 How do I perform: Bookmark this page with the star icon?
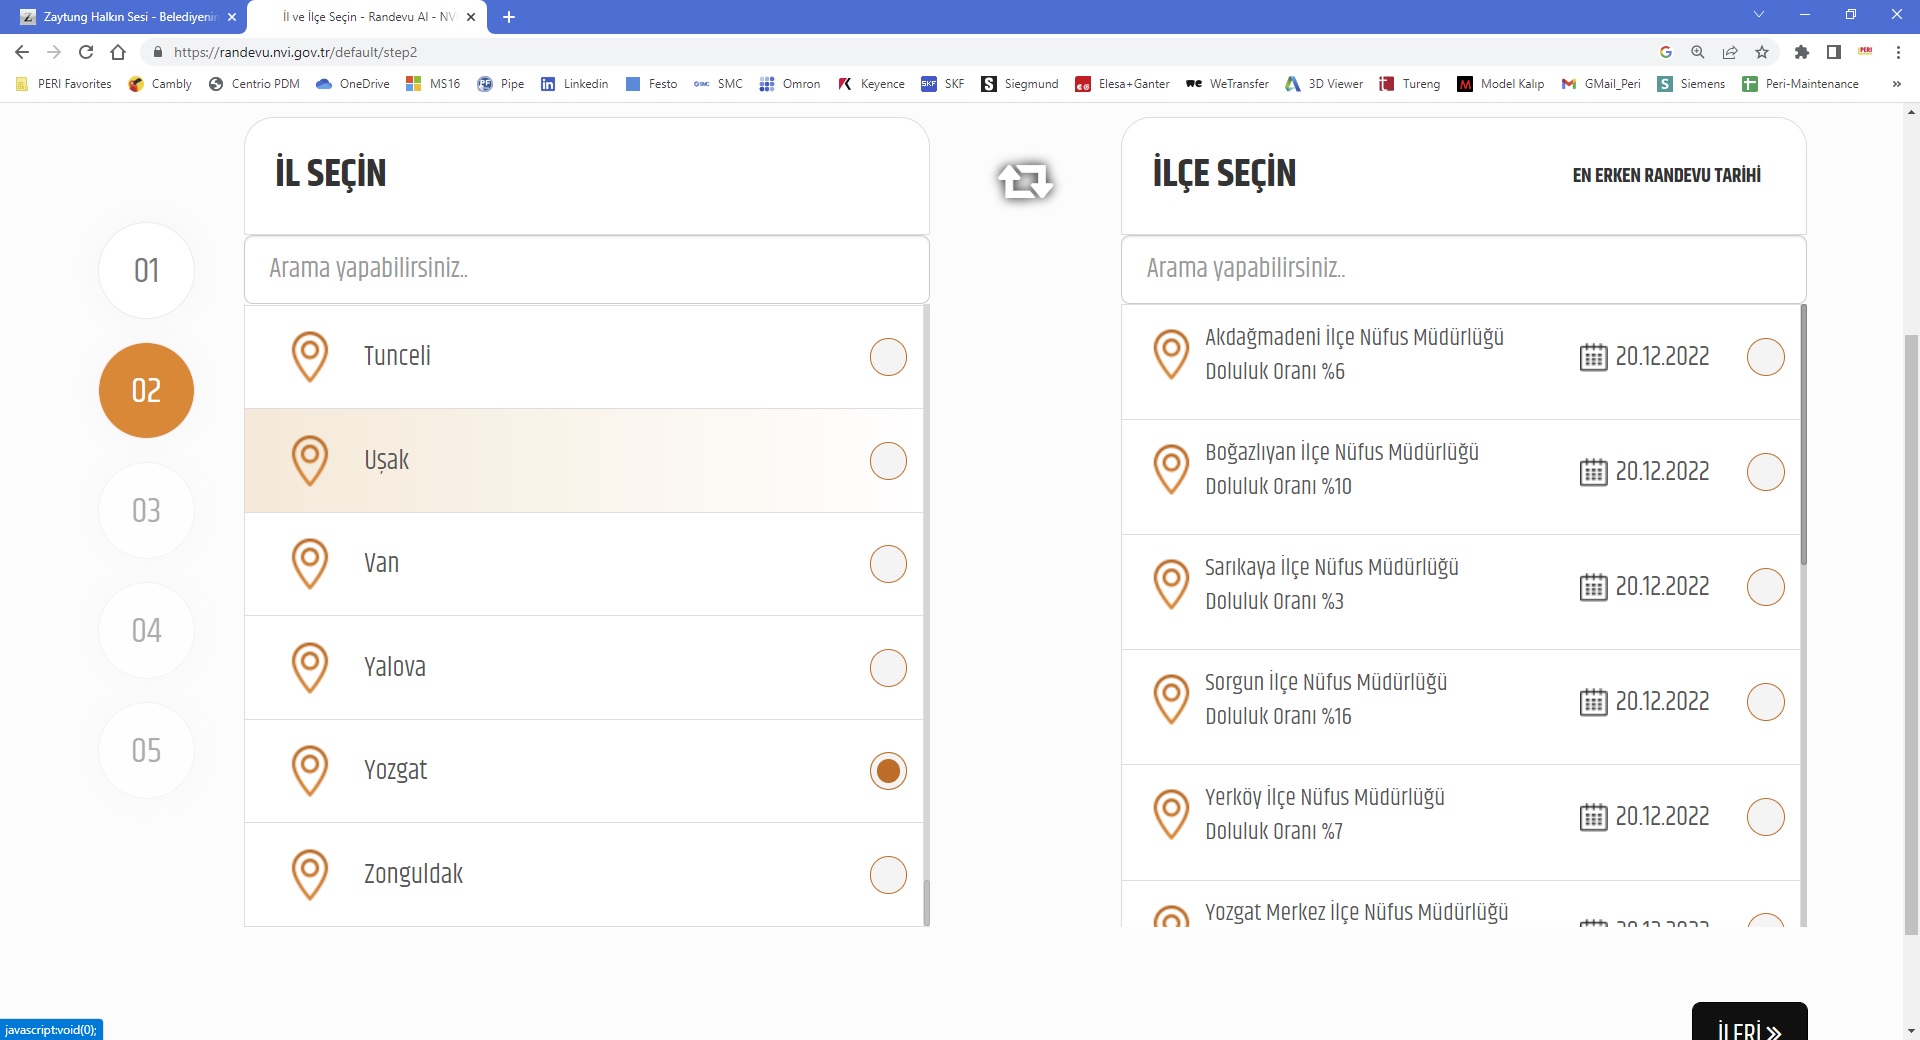1762,52
